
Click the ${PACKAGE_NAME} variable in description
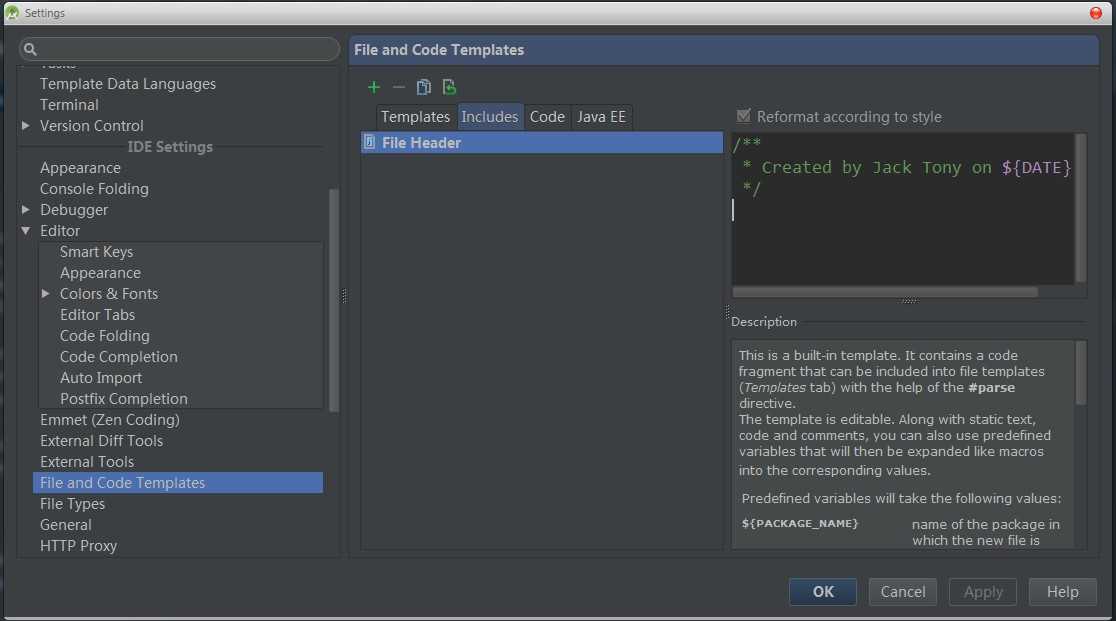tap(800, 523)
